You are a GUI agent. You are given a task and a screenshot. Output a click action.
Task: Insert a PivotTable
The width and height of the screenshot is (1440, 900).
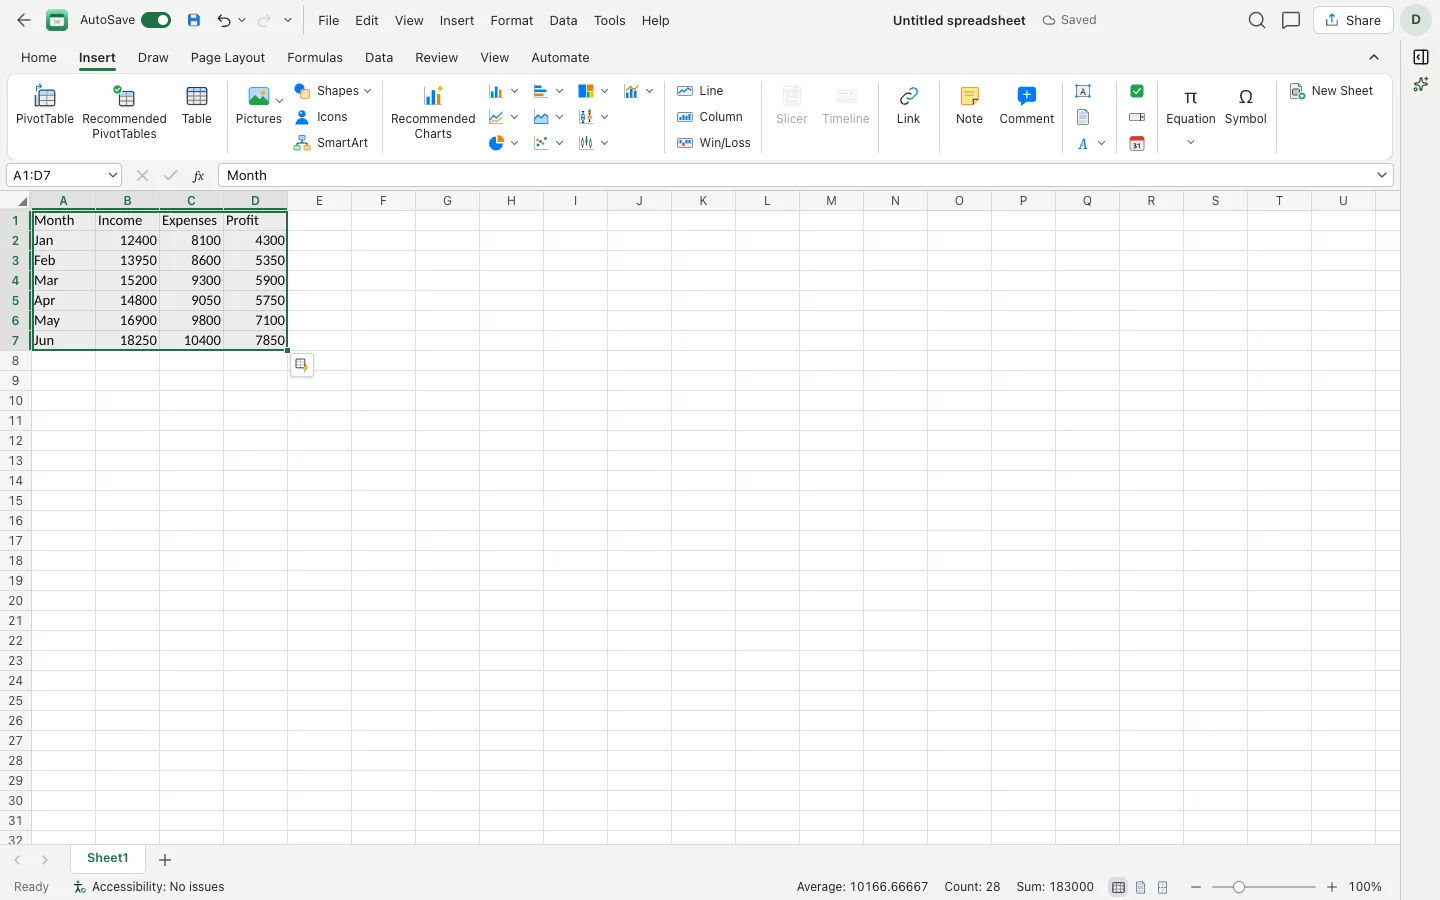45,105
